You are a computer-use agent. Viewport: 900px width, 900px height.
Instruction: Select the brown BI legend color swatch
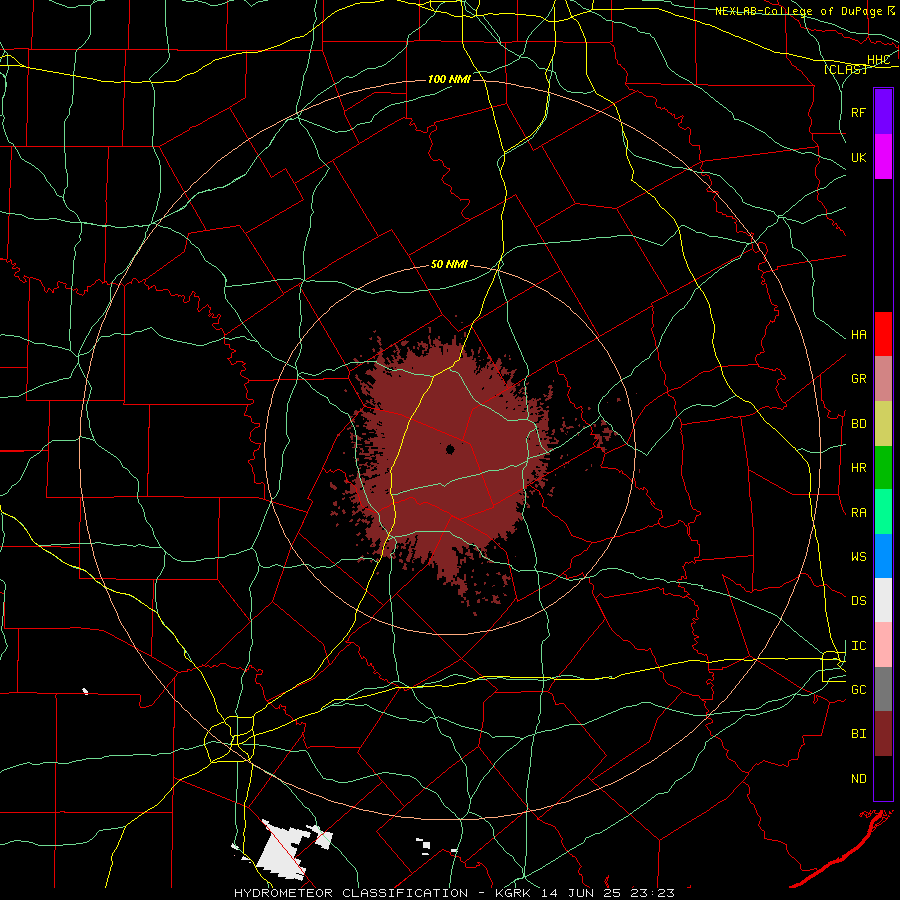point(883,734)
